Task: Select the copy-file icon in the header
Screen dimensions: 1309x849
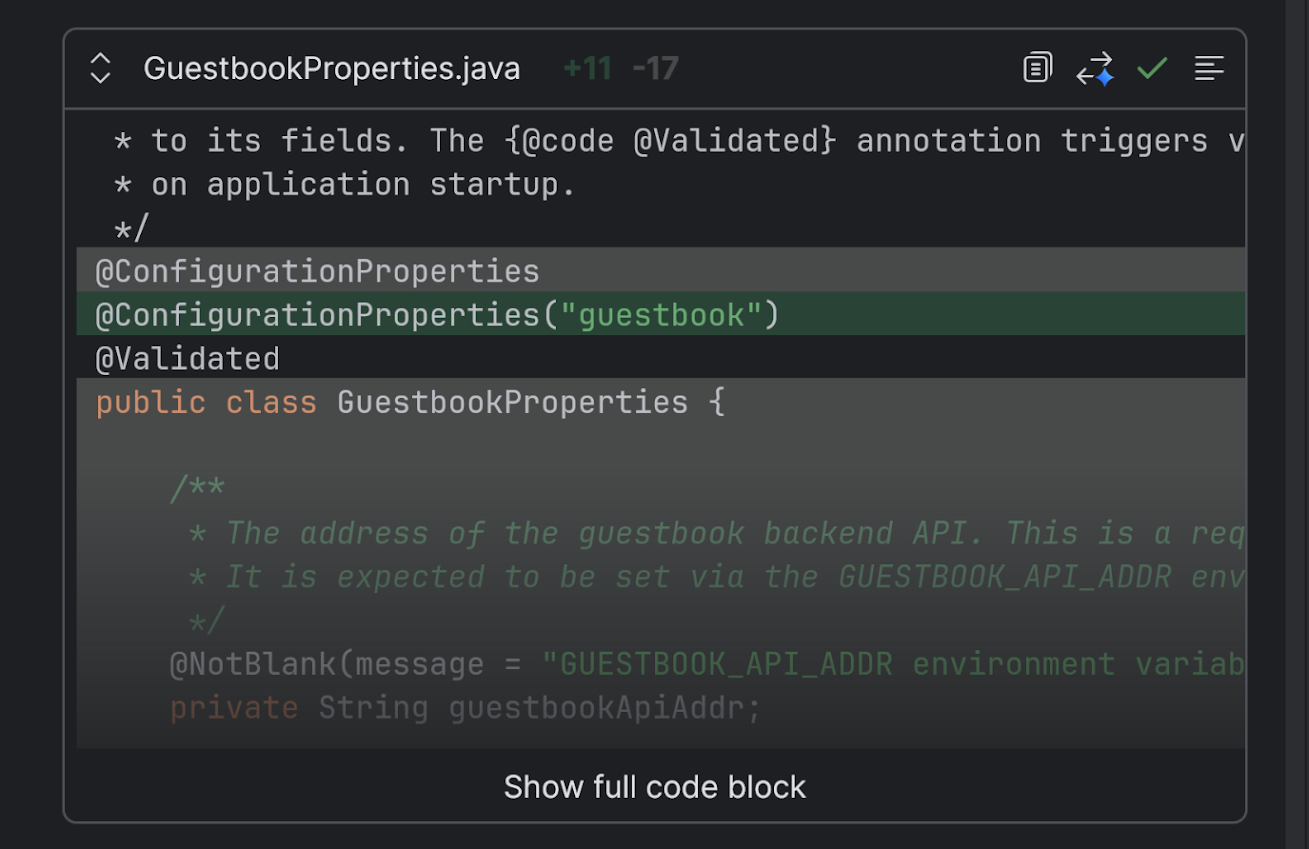Action: pos(1037,67)
